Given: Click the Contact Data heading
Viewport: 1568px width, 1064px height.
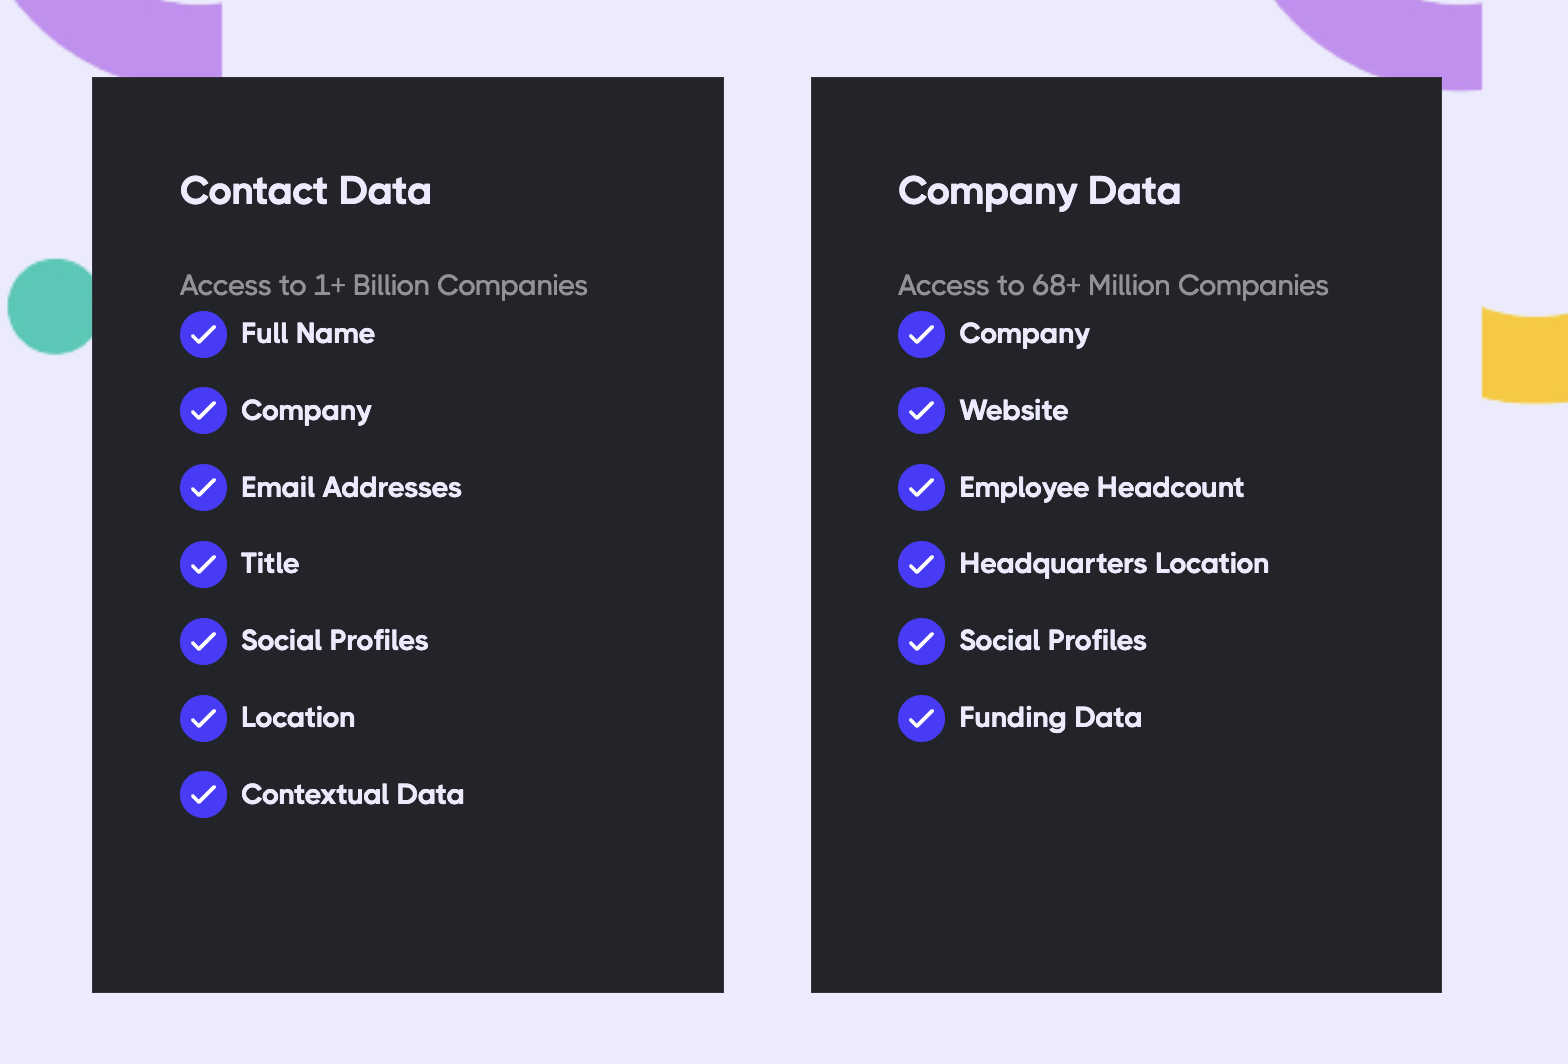Looking at the screenshot, I should 305,191.
